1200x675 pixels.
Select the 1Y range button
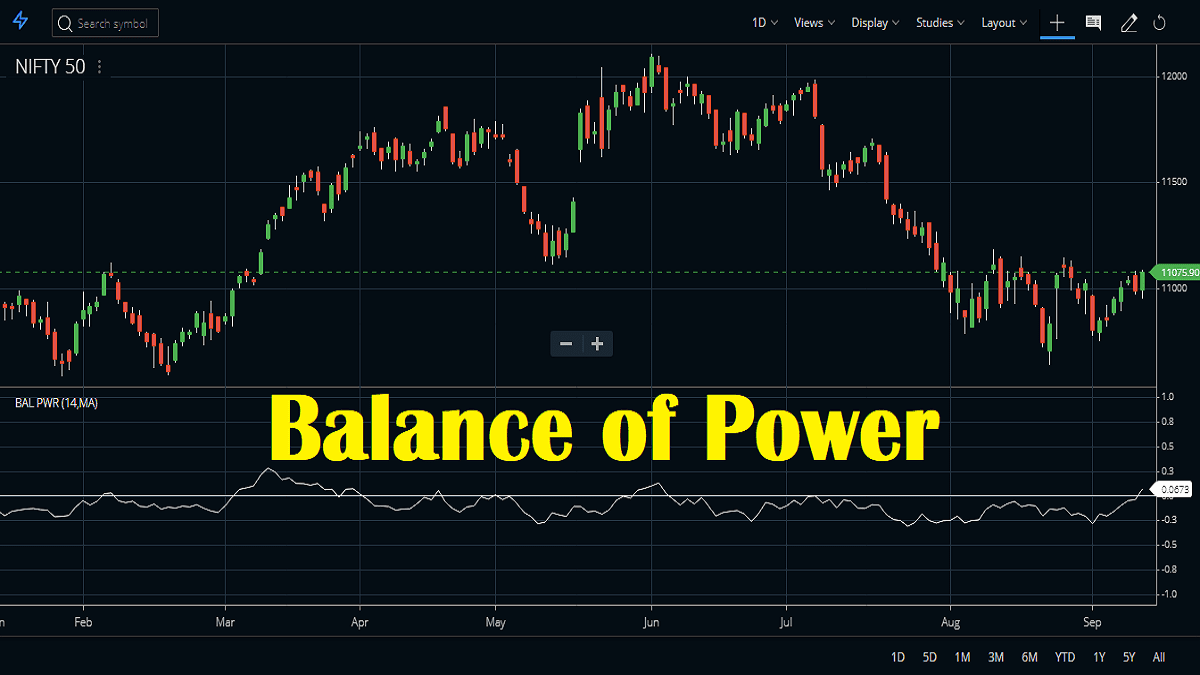pyautogui.click(x=1100, y=657)
